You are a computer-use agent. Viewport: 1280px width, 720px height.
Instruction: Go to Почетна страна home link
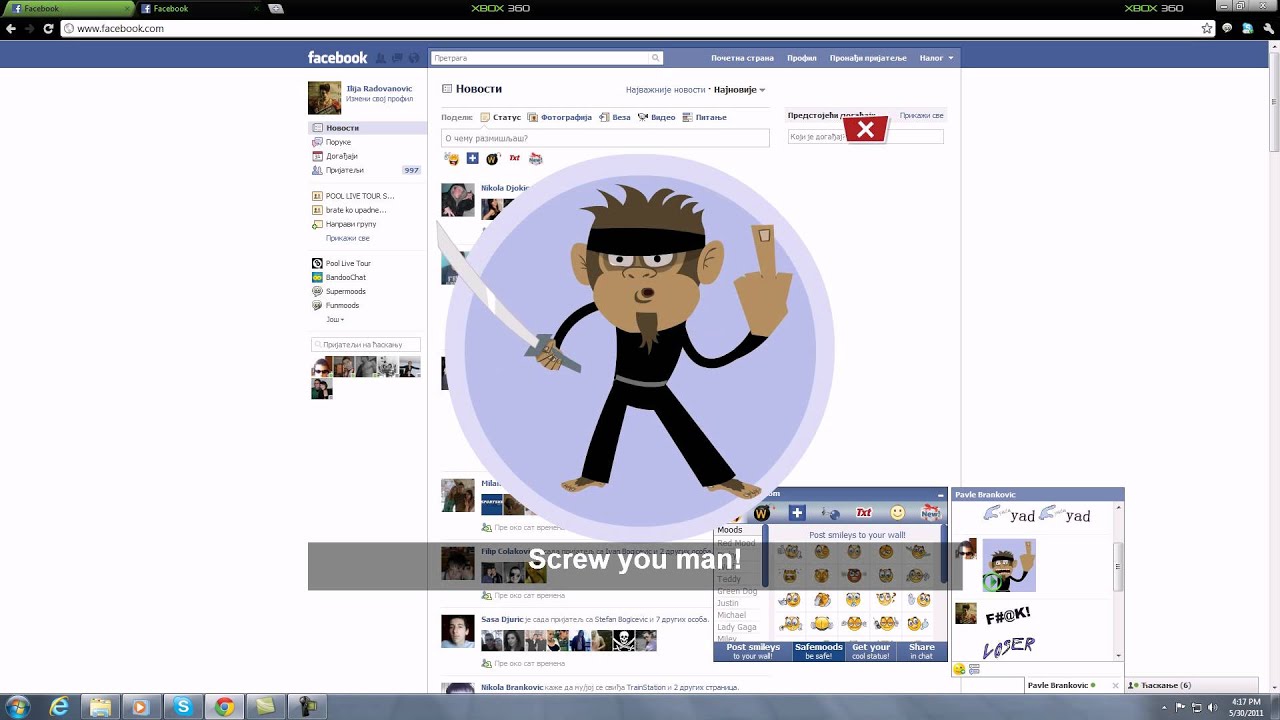[742, 58]
